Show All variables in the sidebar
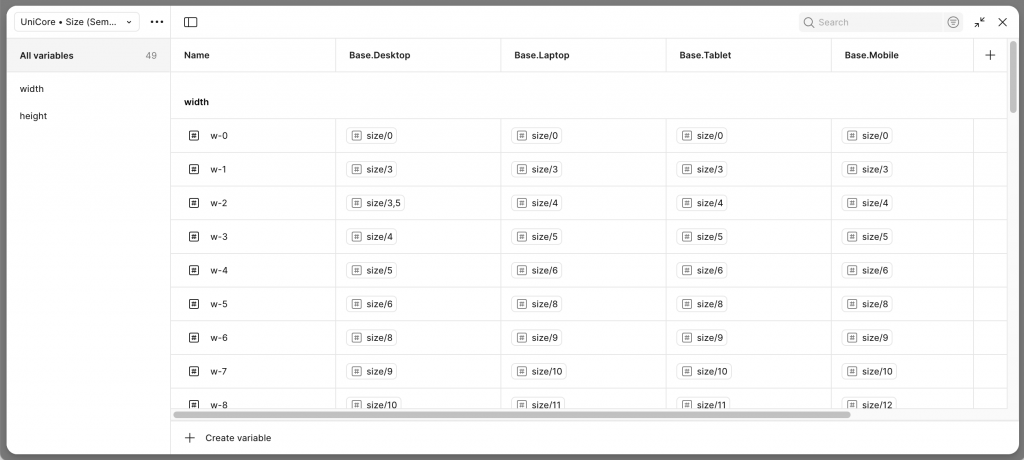 47,56
